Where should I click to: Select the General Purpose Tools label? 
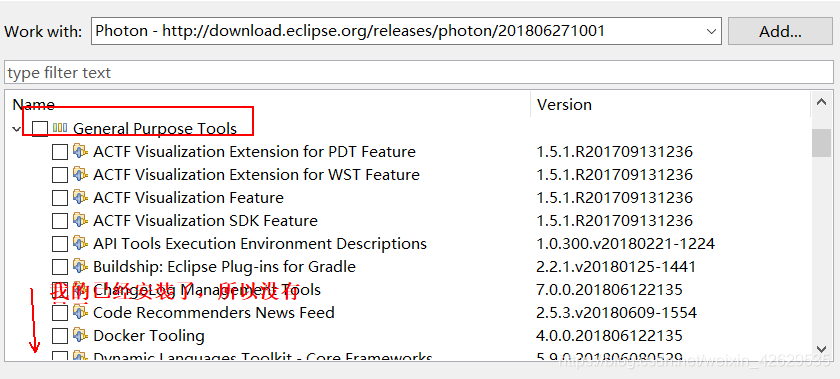[155, 129]
